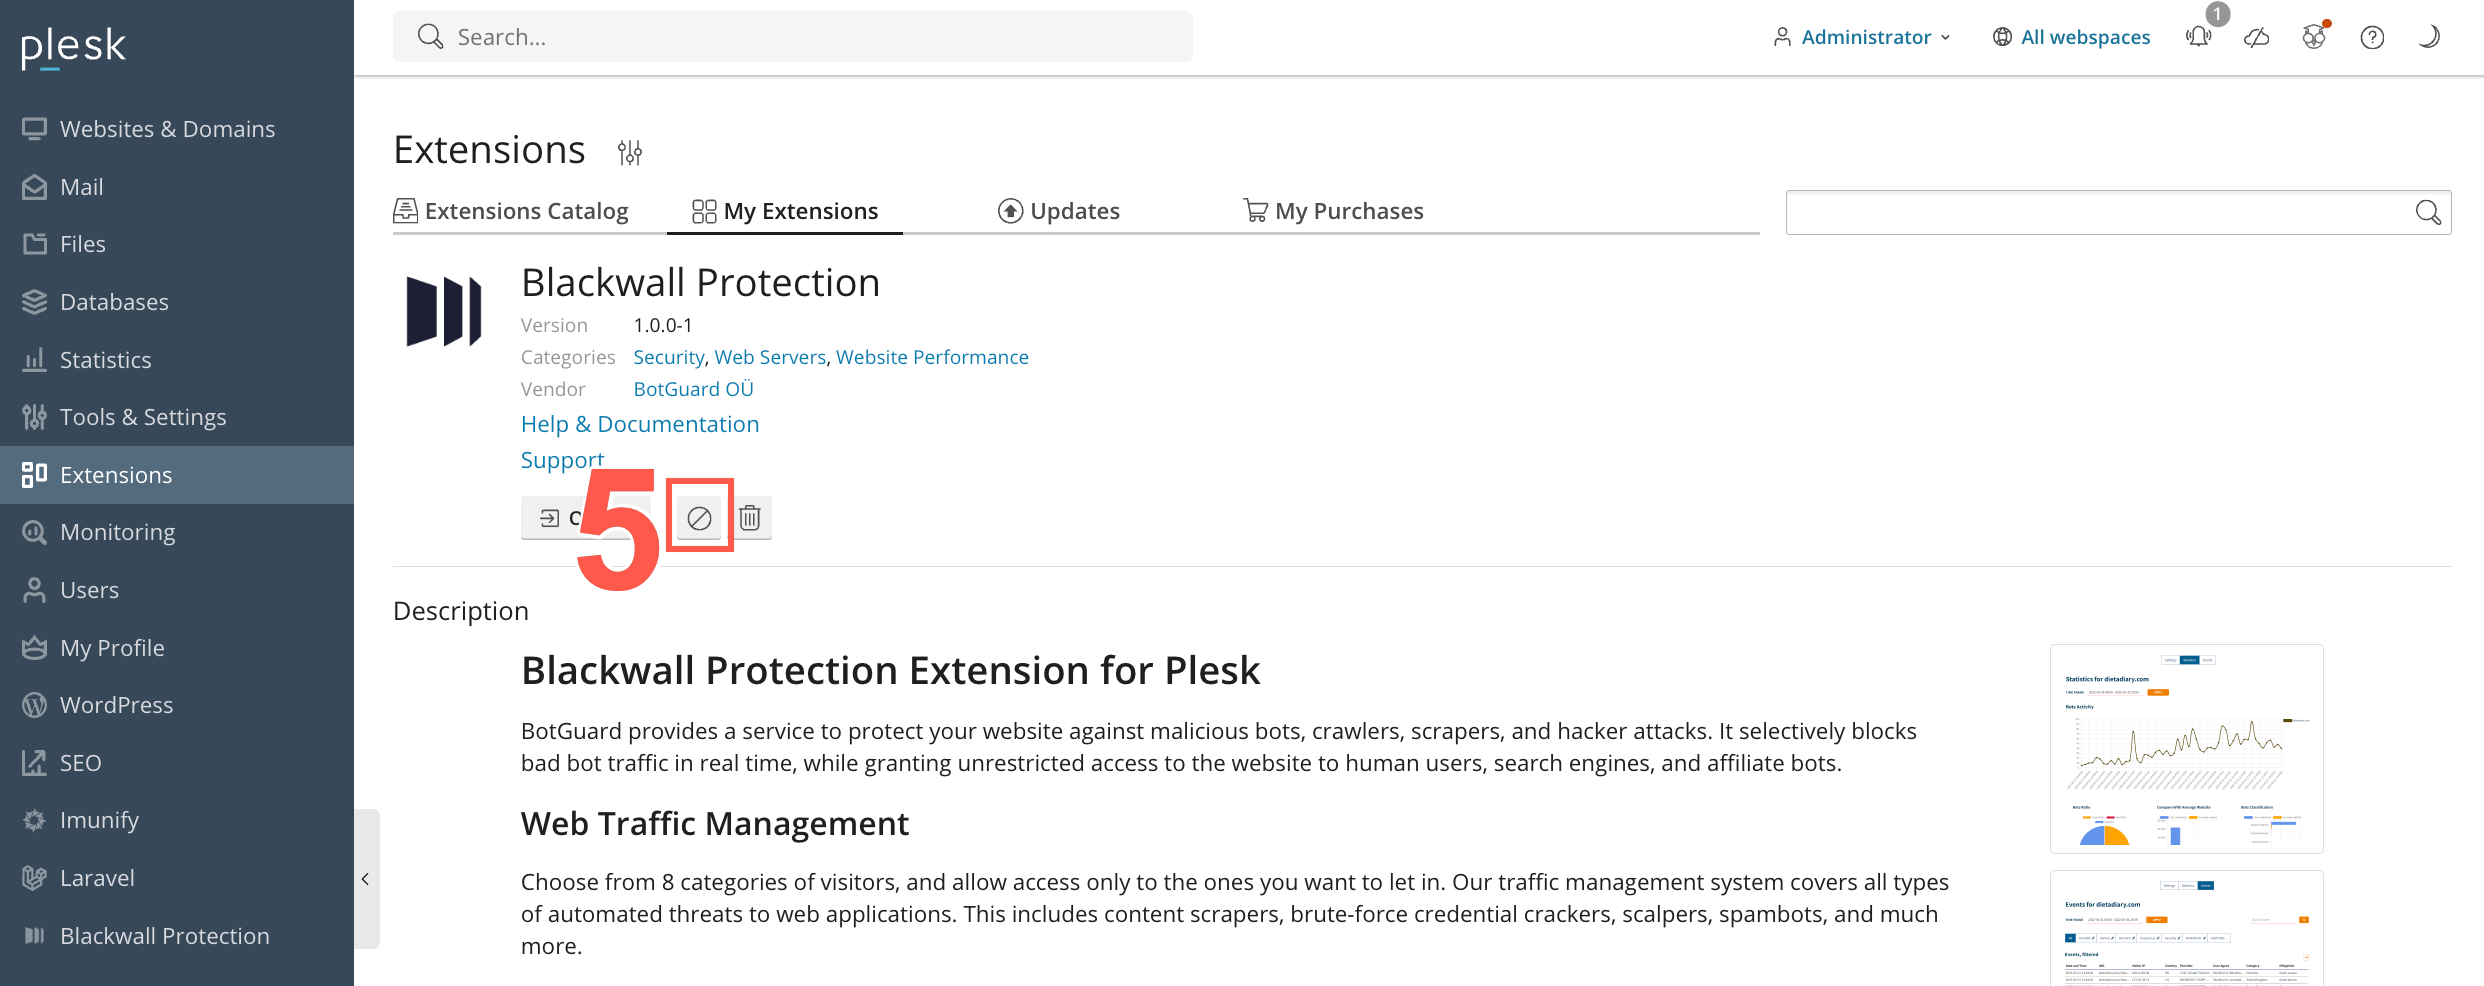
Task: Collapse the left sidebar
Action: click(x=366, y=879)
